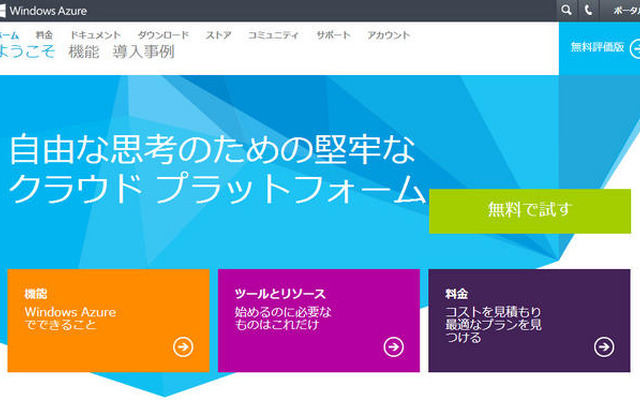Select the 機能 sub-tab
Viewport: 640px width, 400px height.
(84, 52)
